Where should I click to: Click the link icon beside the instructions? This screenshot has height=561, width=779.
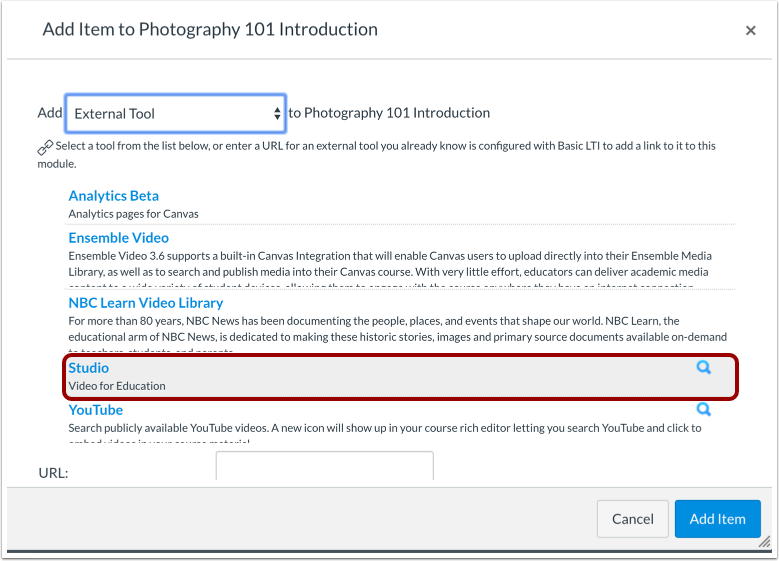click(45, 147)
